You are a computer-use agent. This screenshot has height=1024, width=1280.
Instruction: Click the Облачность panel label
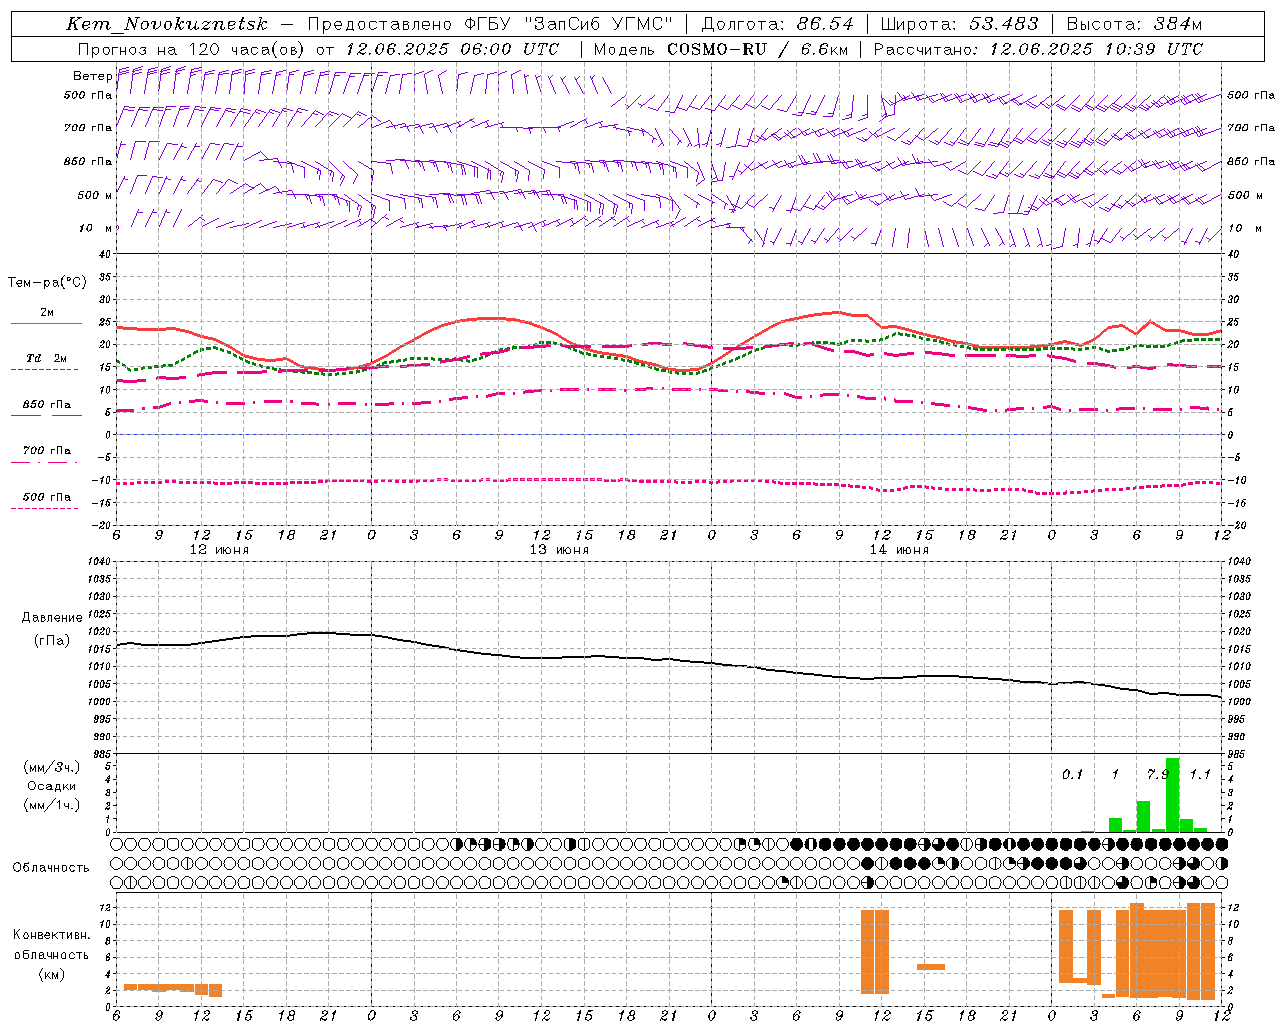click(x=51, y=868)
